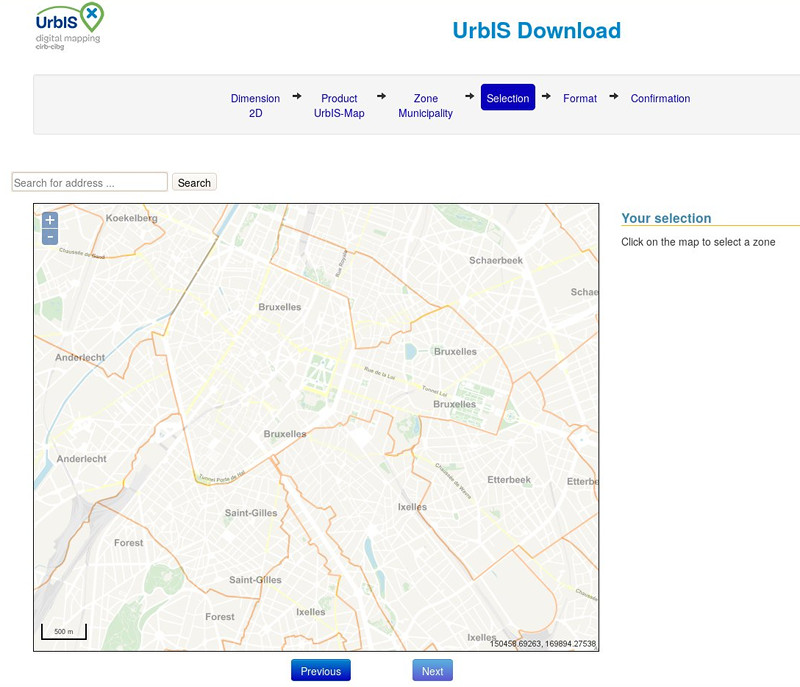Image resolution: width=800 pixels, height=687 pixels.
Task: Click the Your selection heading
Action: click(x=666, y=218)
